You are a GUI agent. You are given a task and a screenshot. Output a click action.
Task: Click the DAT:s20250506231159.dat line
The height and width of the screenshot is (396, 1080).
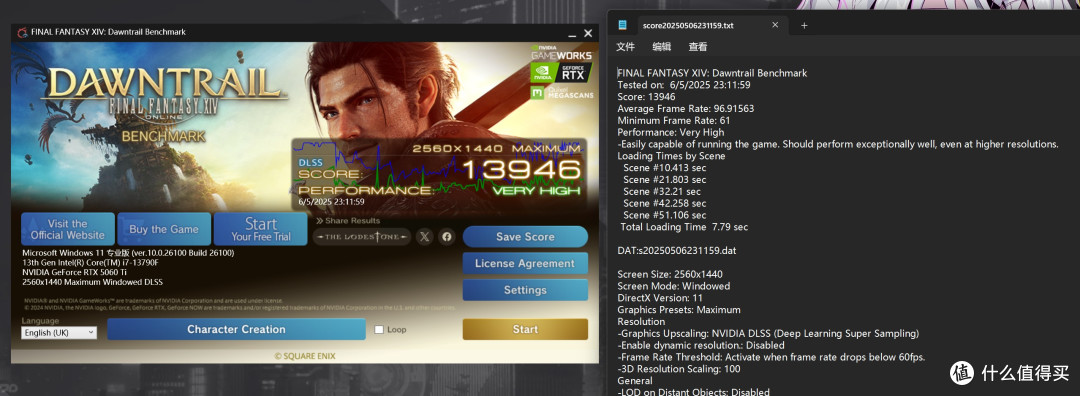tap(677, 250)
